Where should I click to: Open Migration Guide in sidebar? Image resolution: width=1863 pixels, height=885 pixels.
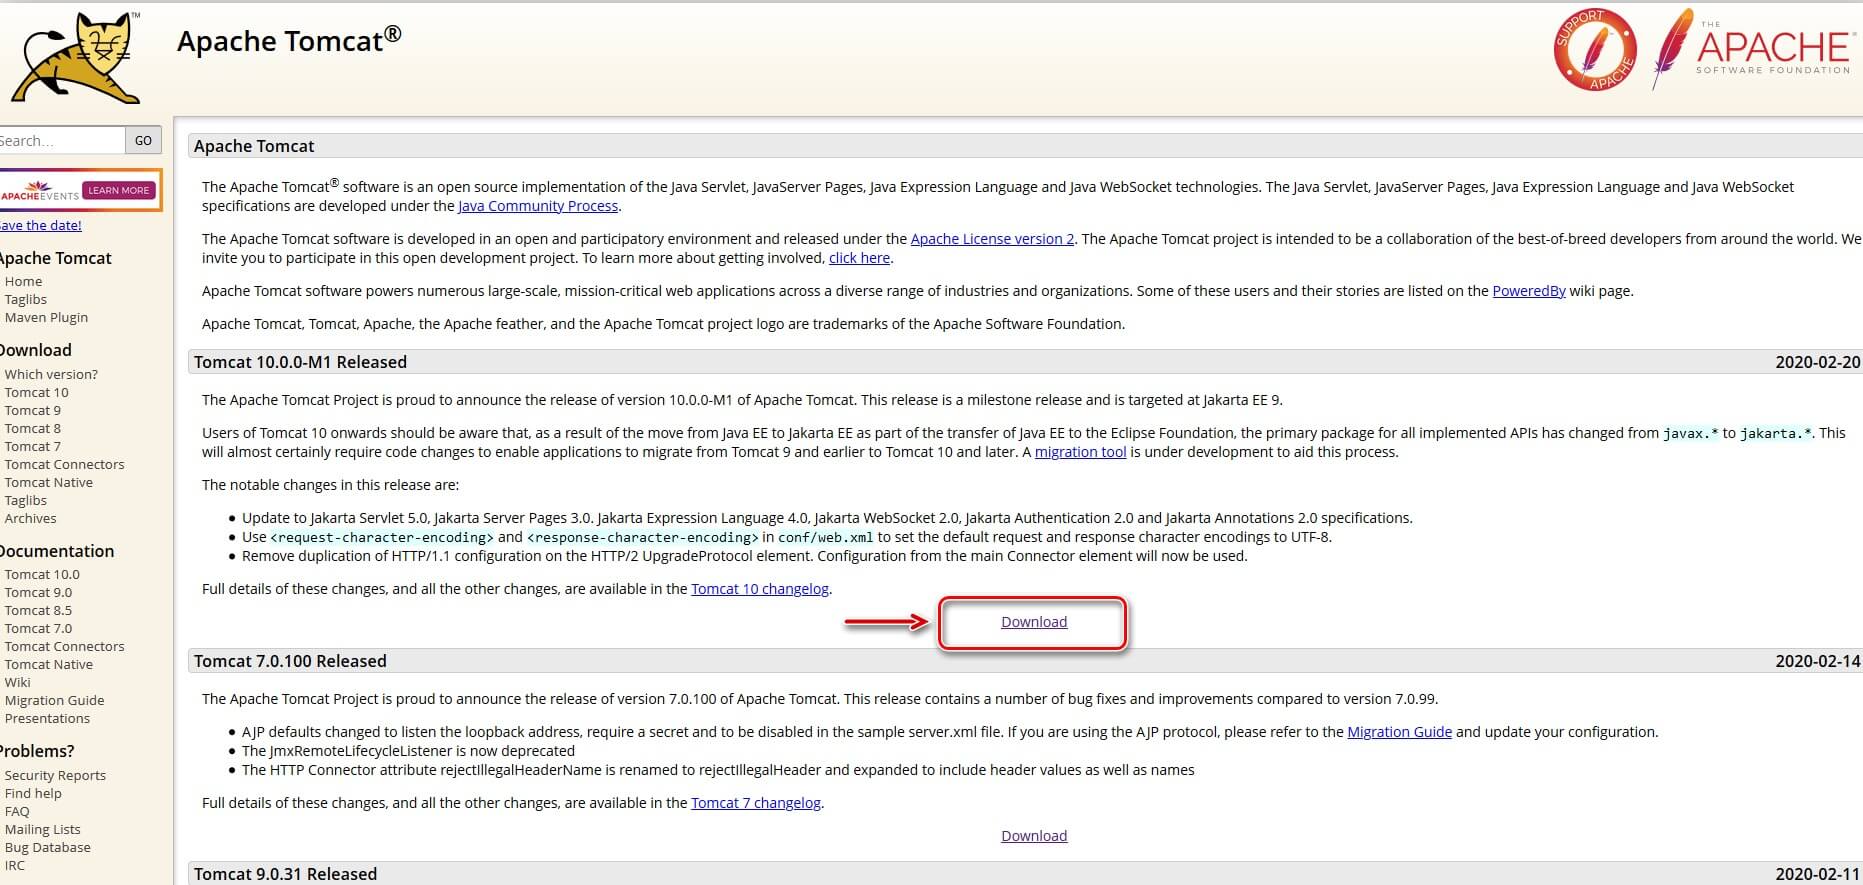tap(55, 700)
